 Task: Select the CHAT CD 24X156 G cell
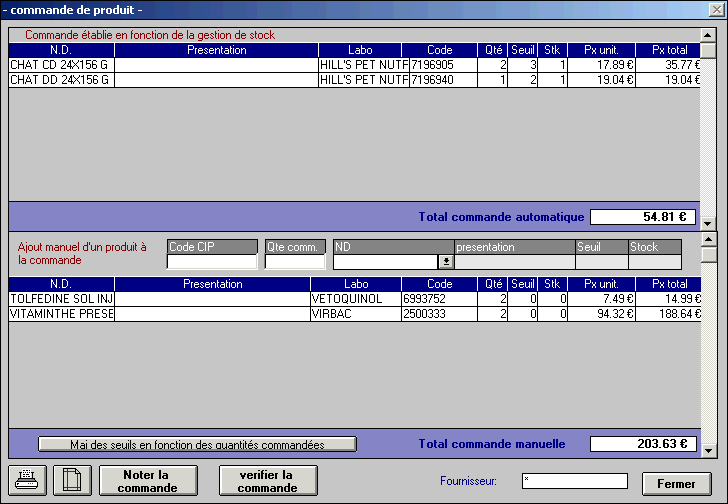pyautogui.click(x=61, y=65)
